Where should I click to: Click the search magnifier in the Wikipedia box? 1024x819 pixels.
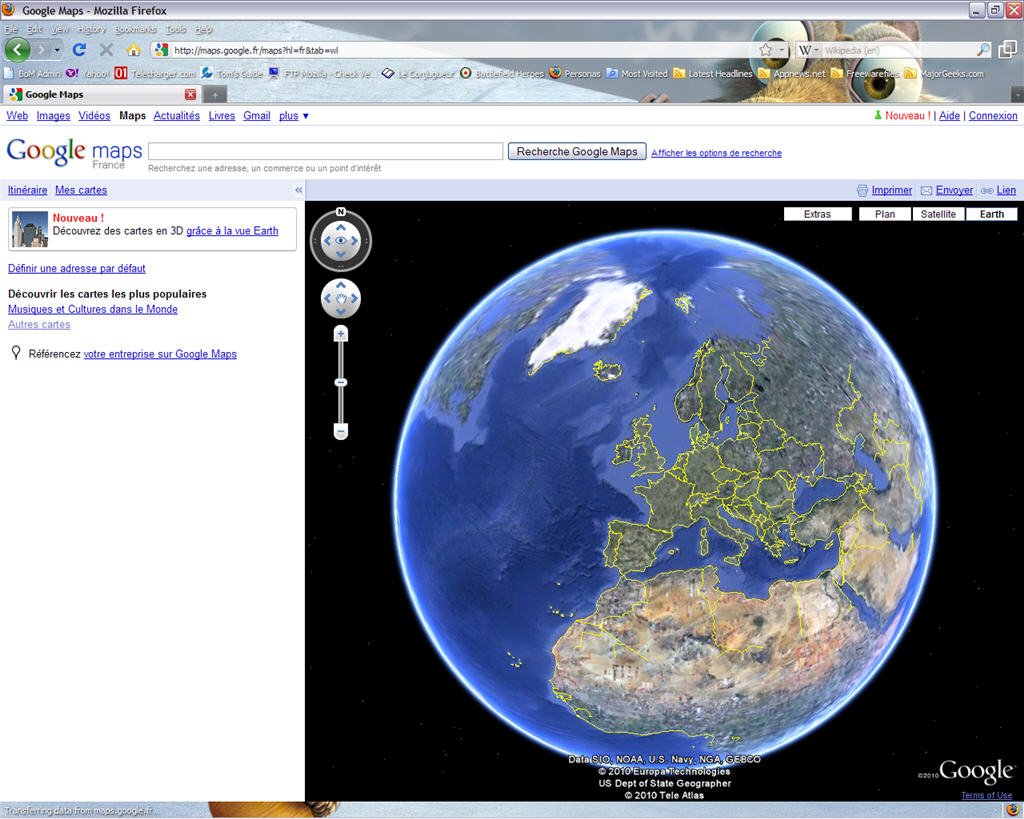(983, 50)
